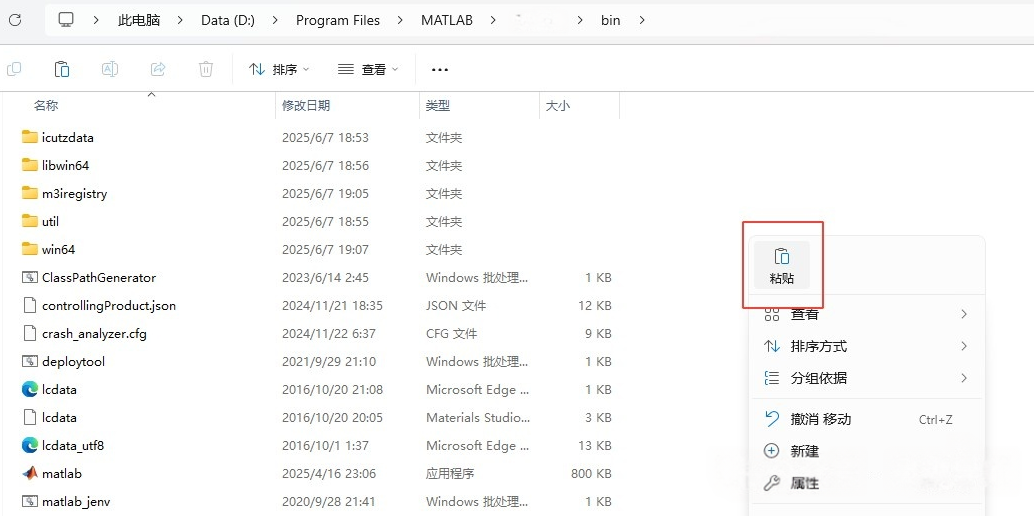This screenshot has width=1034, height=516.
Task: Expand the 分组依据 submenu
Action: point(964,378)
